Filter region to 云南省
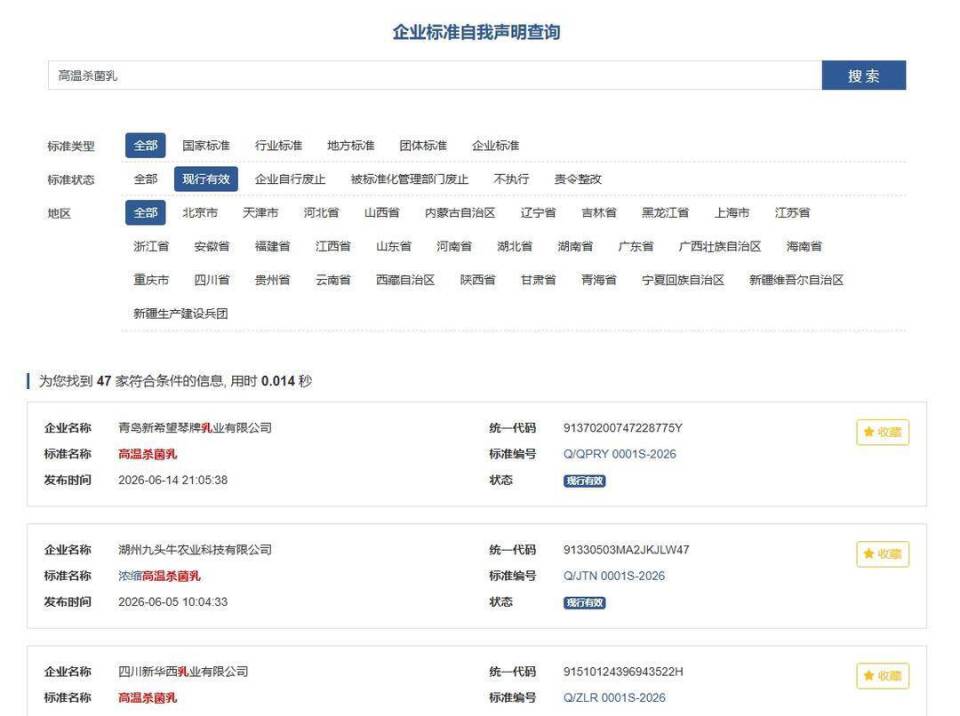Image resolution: width=960 pixels, height=716 pixels. pyautogui.click(x=333, y=281)
